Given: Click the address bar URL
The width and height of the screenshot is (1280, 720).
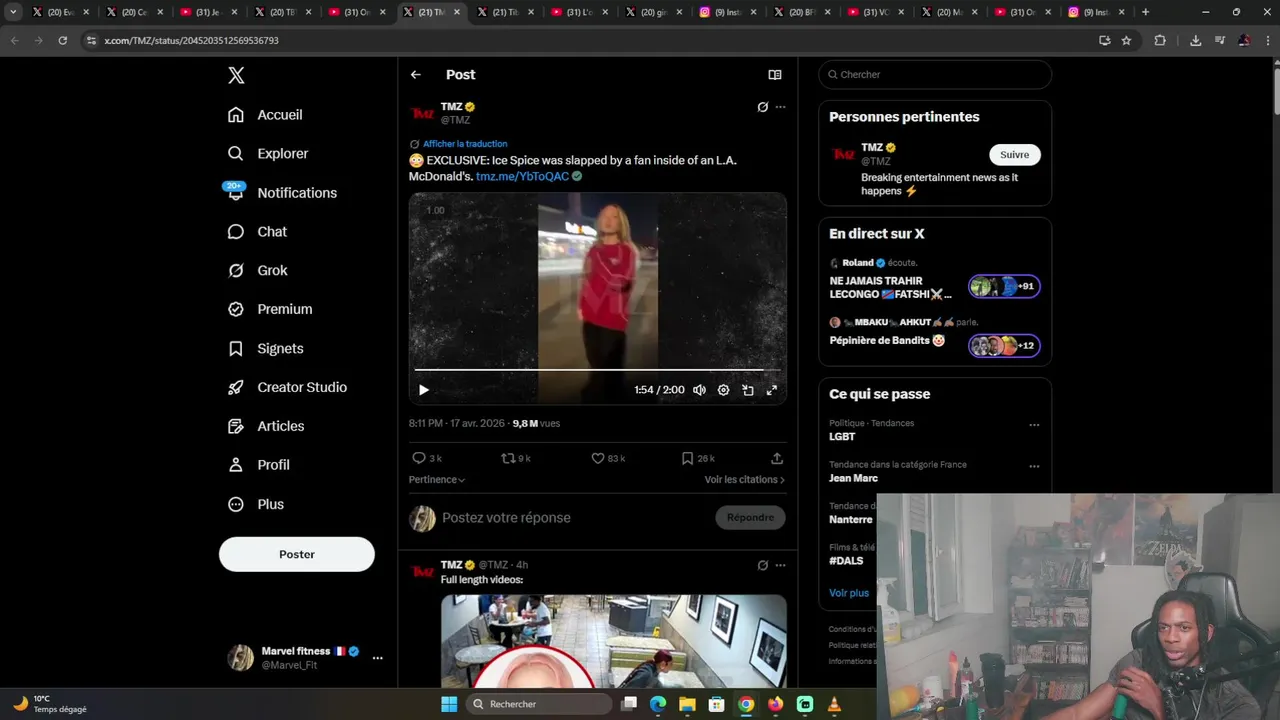Looking at the screenshot, I should (192, 41).
